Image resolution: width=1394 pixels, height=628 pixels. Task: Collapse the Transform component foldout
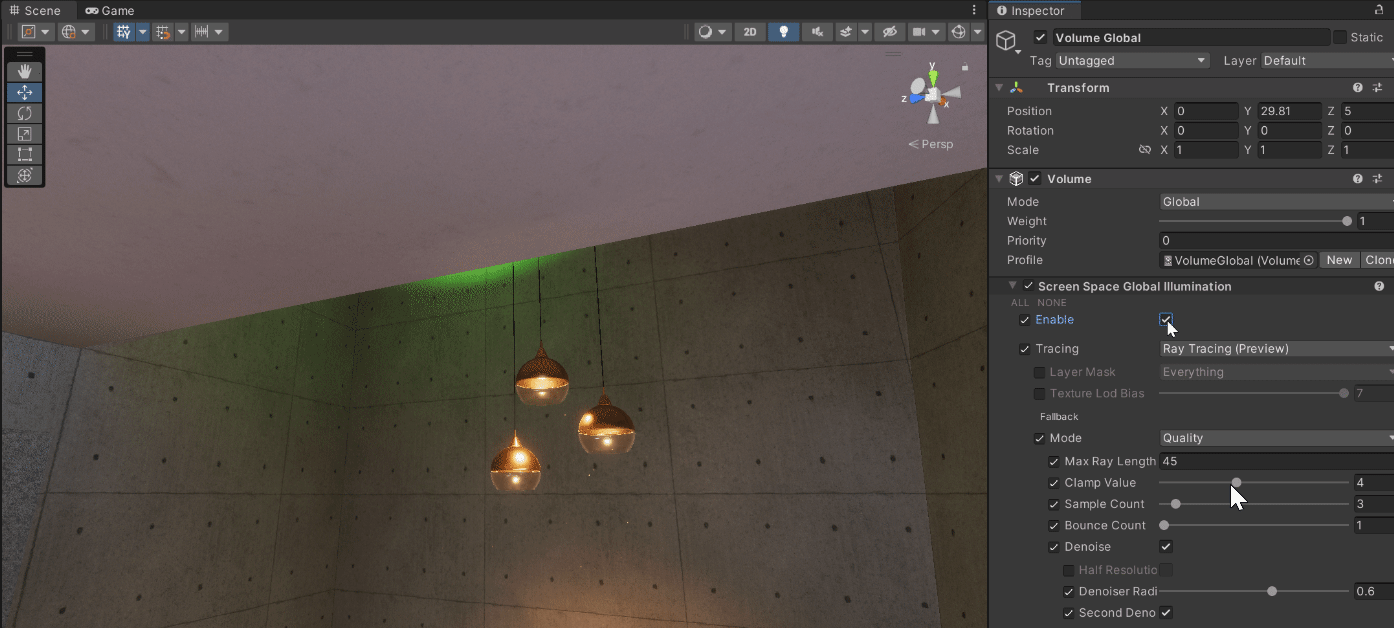(999, 88)
